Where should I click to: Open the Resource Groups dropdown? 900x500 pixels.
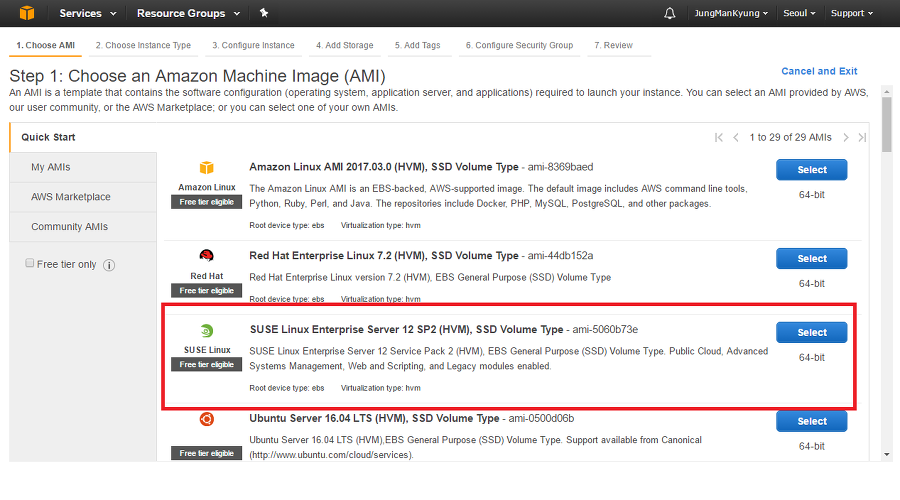(x=188, y=14)
